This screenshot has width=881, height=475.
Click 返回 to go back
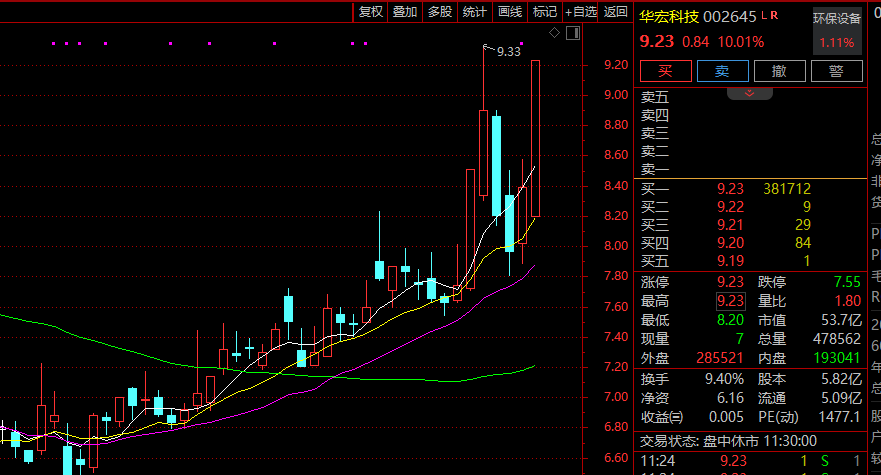click(616, 12)
